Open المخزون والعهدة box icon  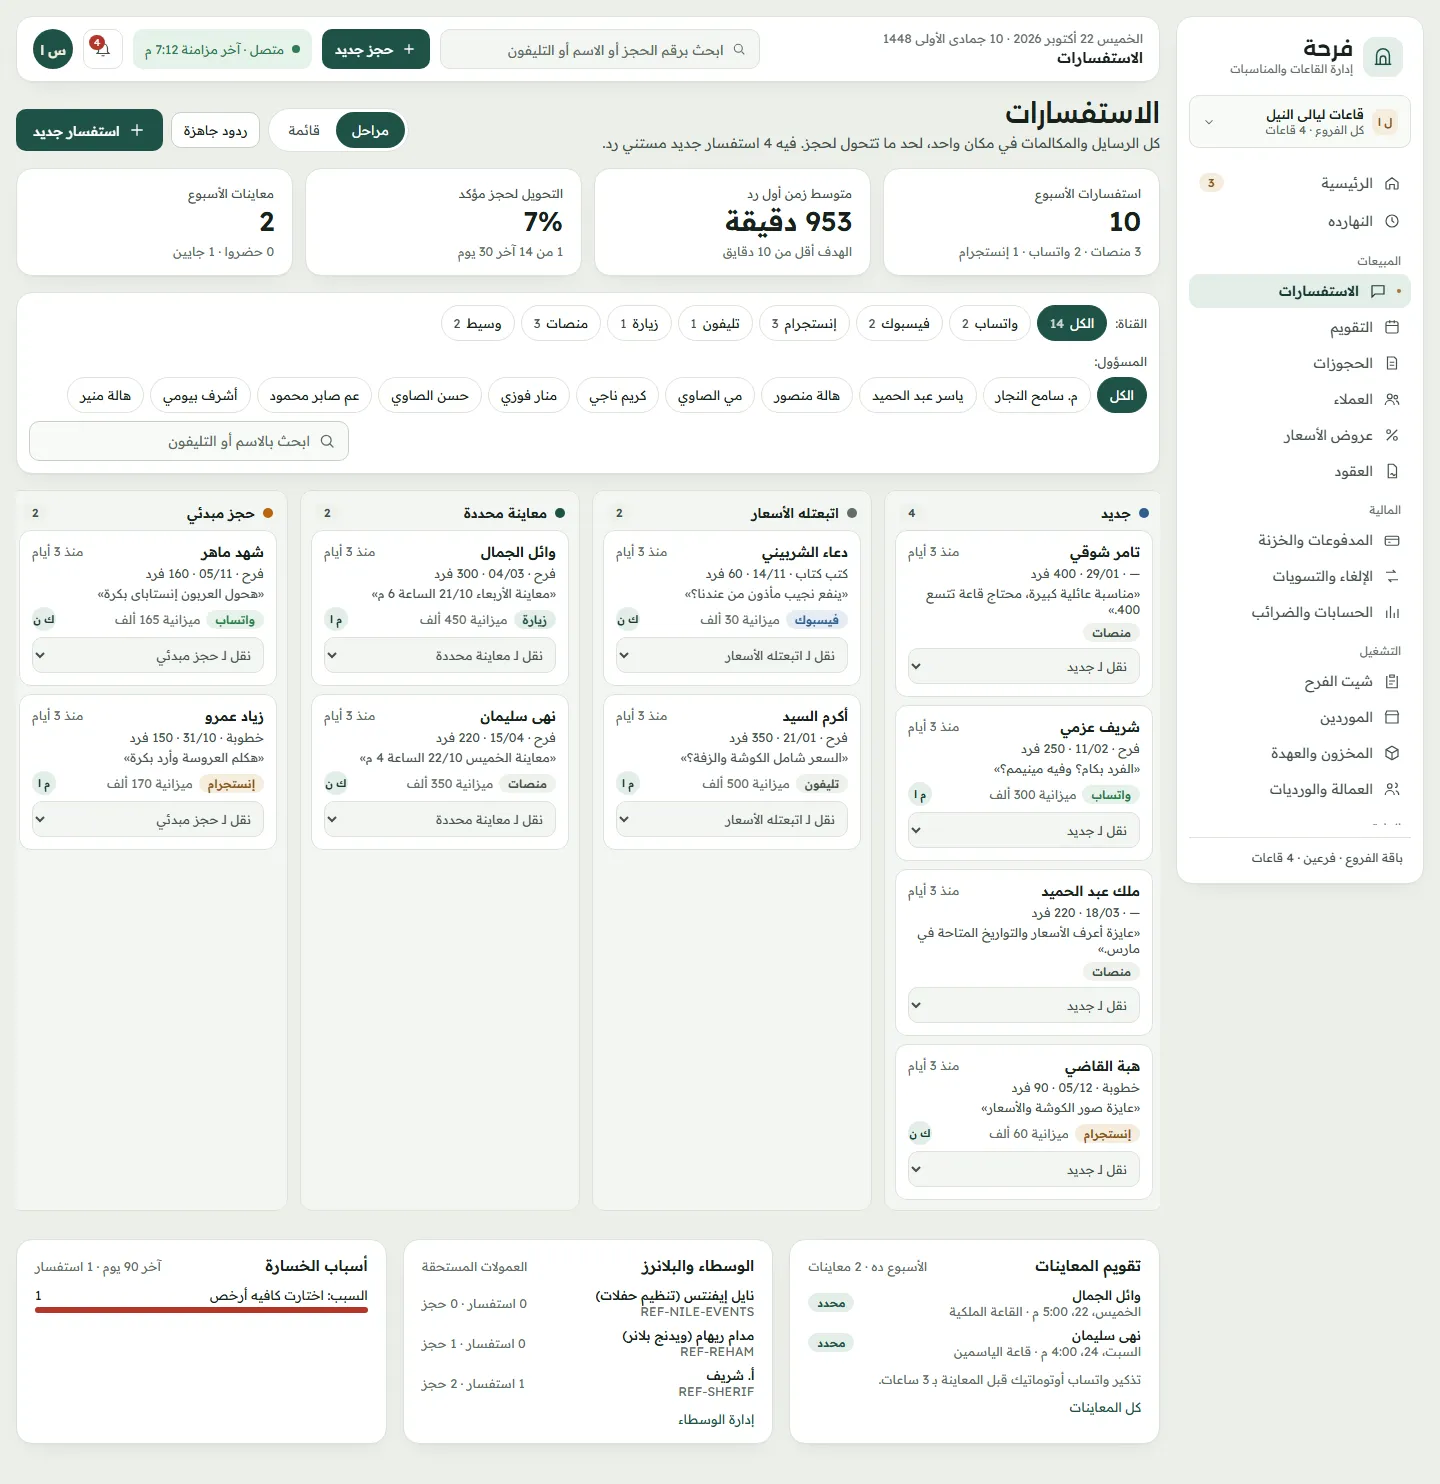pyautogui.click(x=1392, y=754)
